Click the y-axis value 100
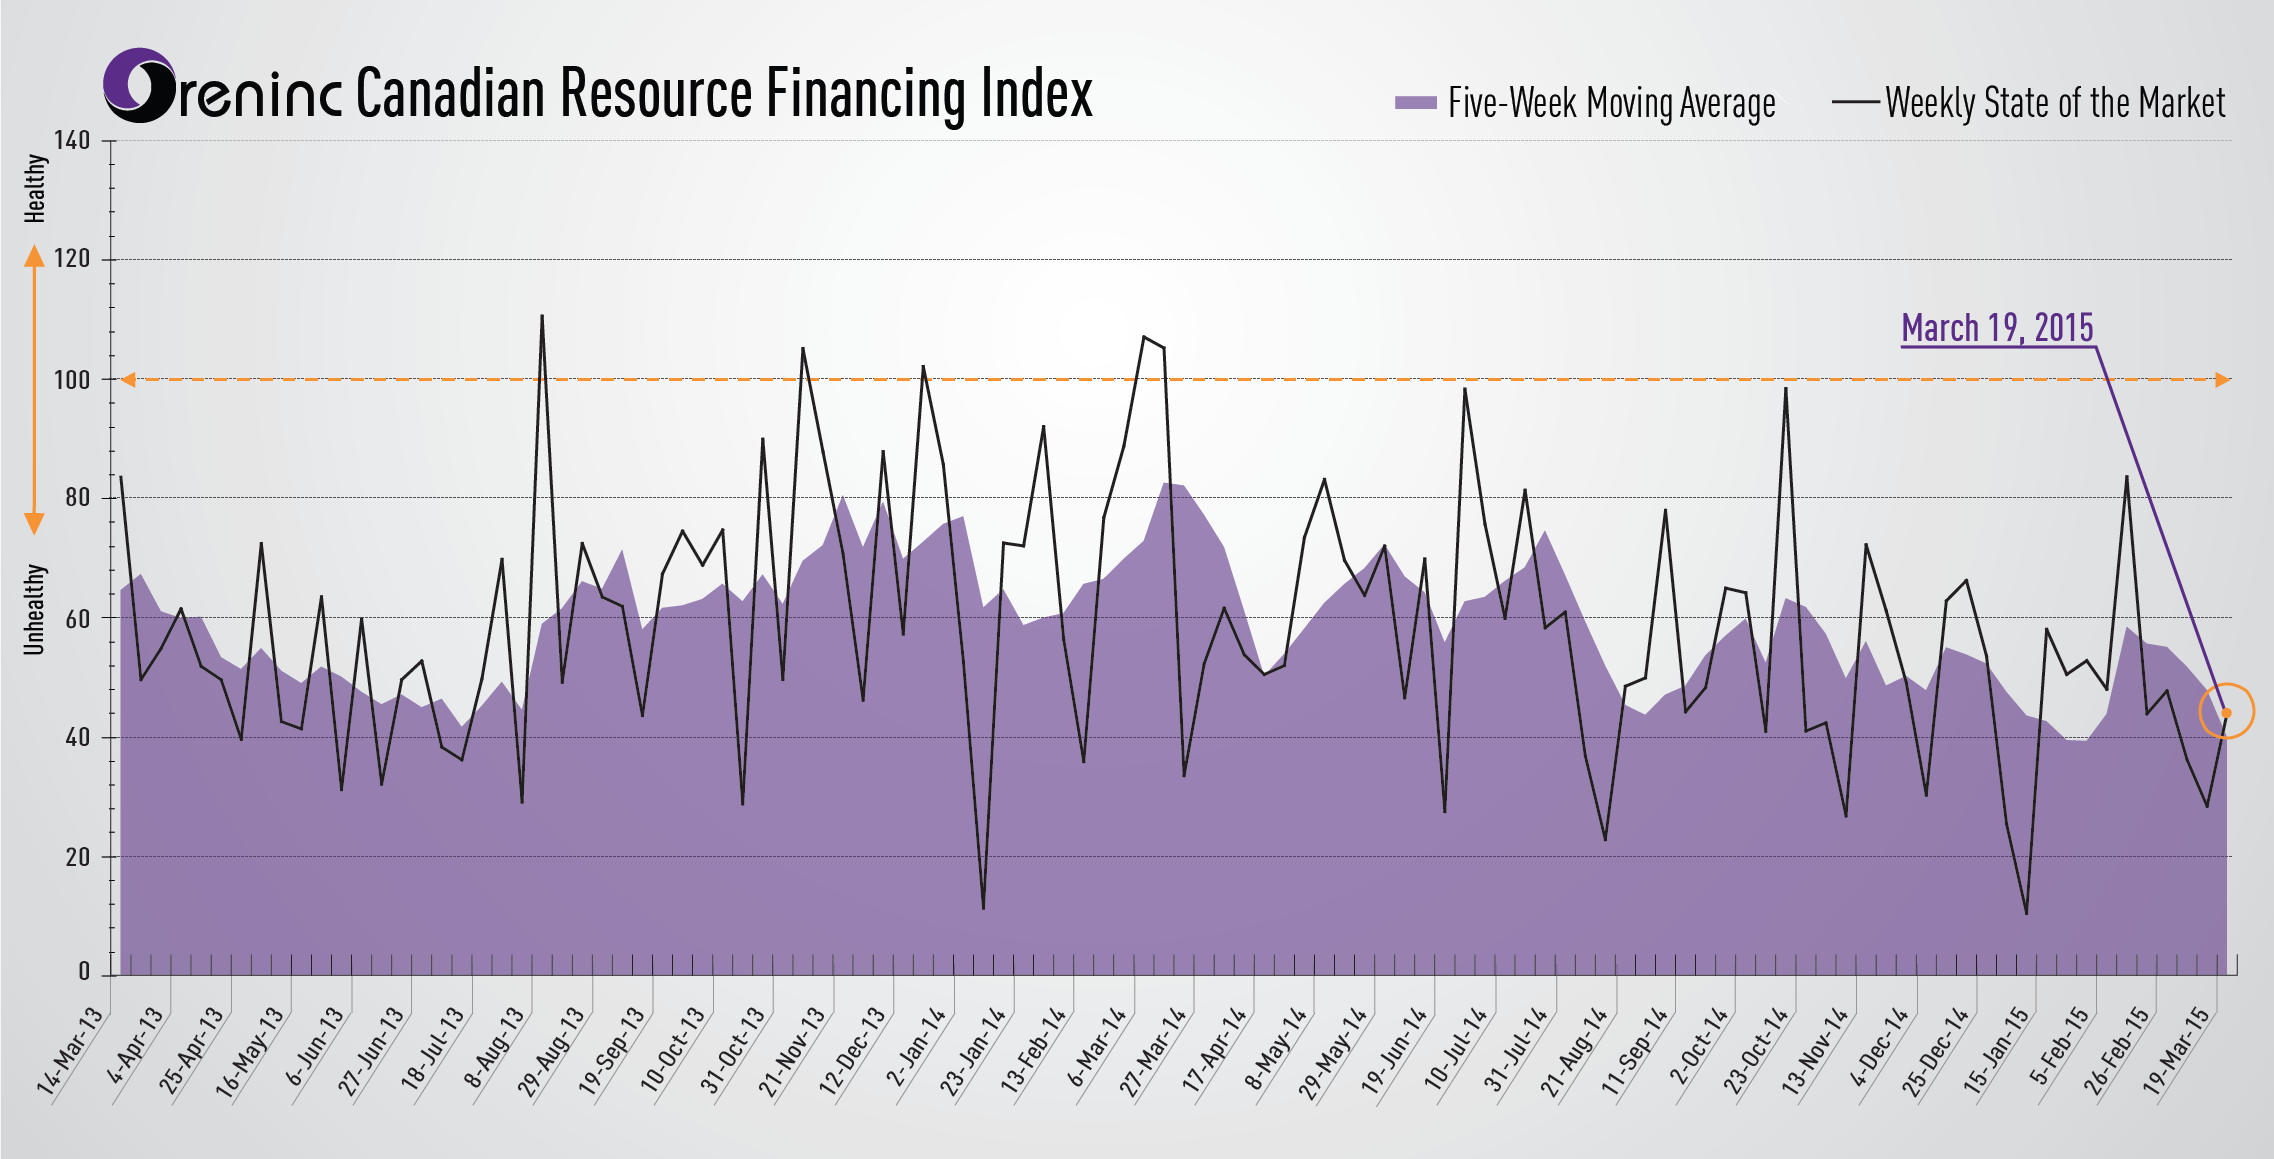The image size is (2274, 1159). point(72,380)
